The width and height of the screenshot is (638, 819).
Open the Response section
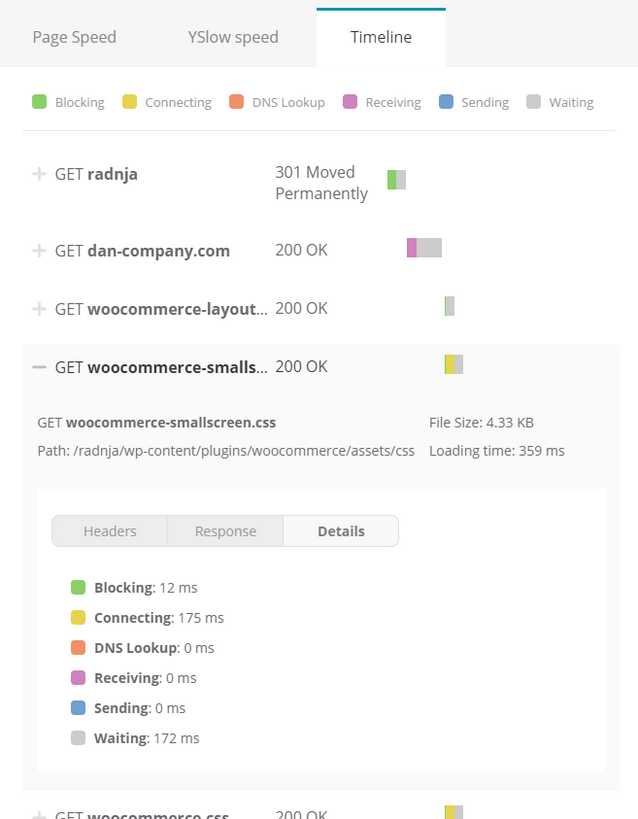[225, 531]
